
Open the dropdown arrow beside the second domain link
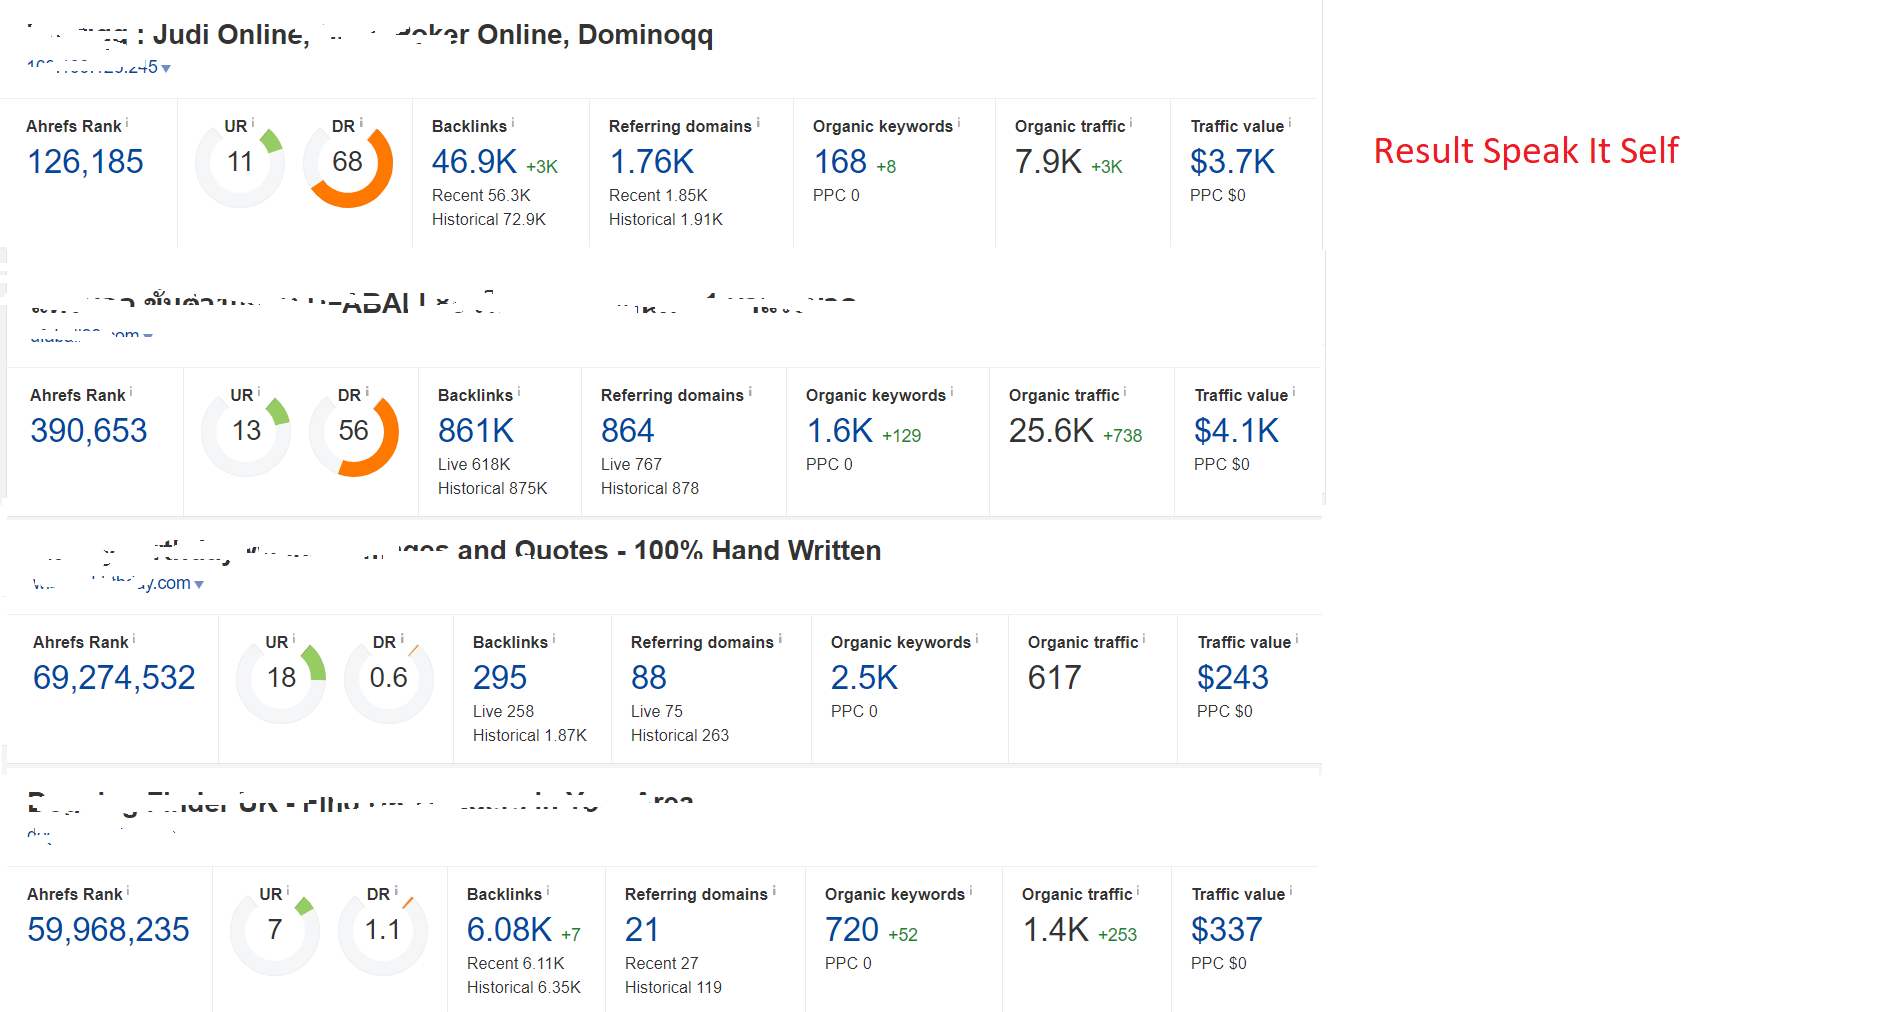(x=150, y=335)
